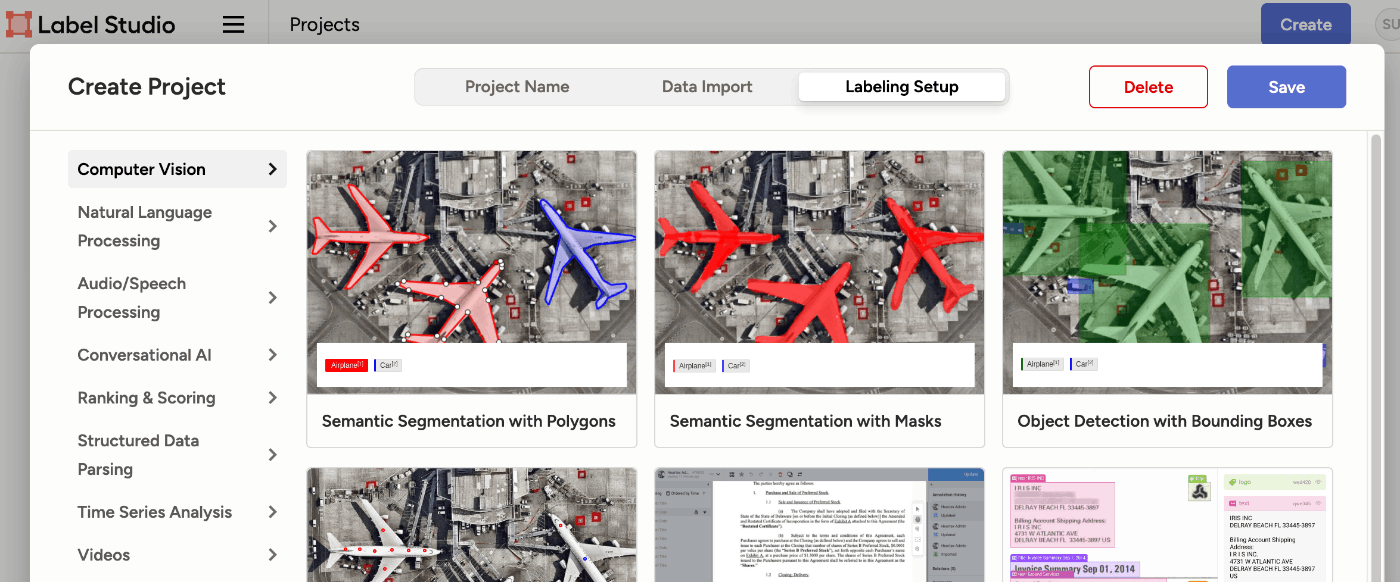Click the Semantic Segmentation with Masks title
This screenshot has height=582, width=1400.
pyautogui.click(x=806, y=421)
